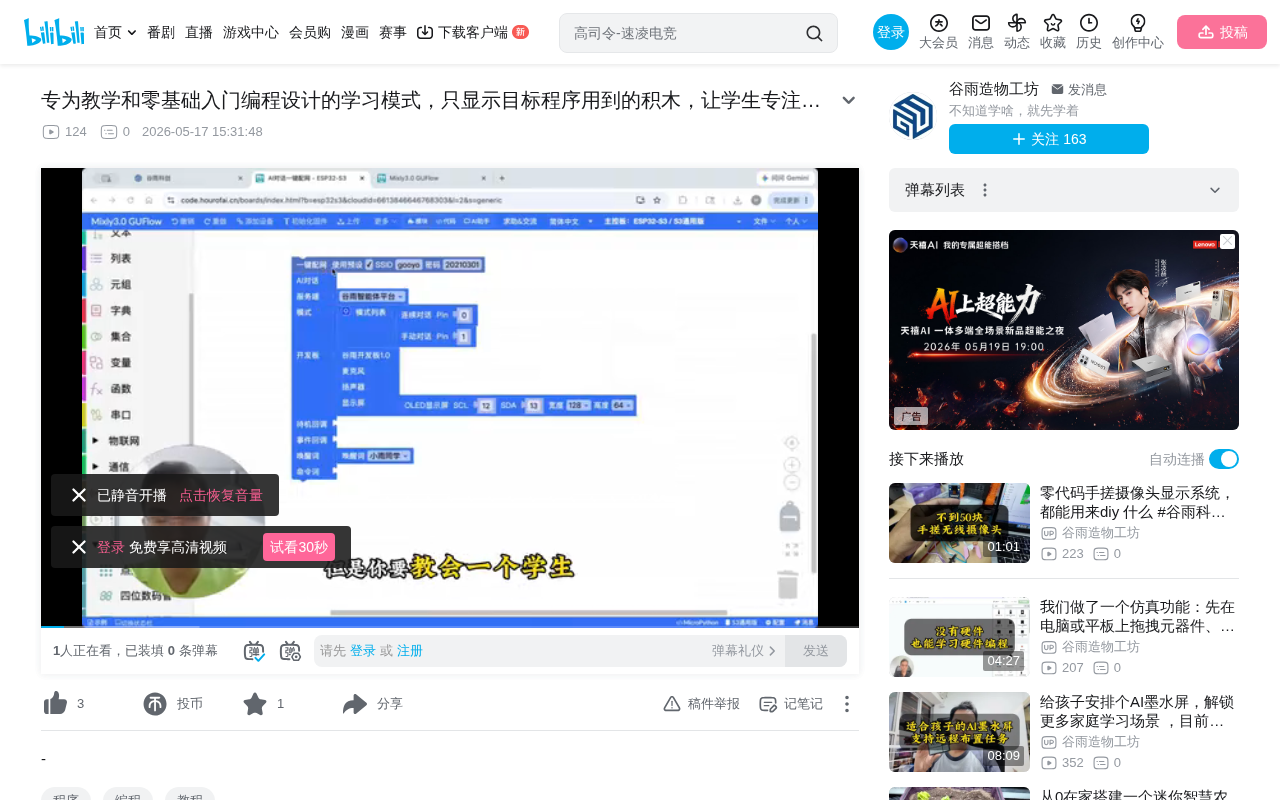Open the 游戏中心 game center
The width and height of the screenshot is (1280, 800).
pos(251,32)
